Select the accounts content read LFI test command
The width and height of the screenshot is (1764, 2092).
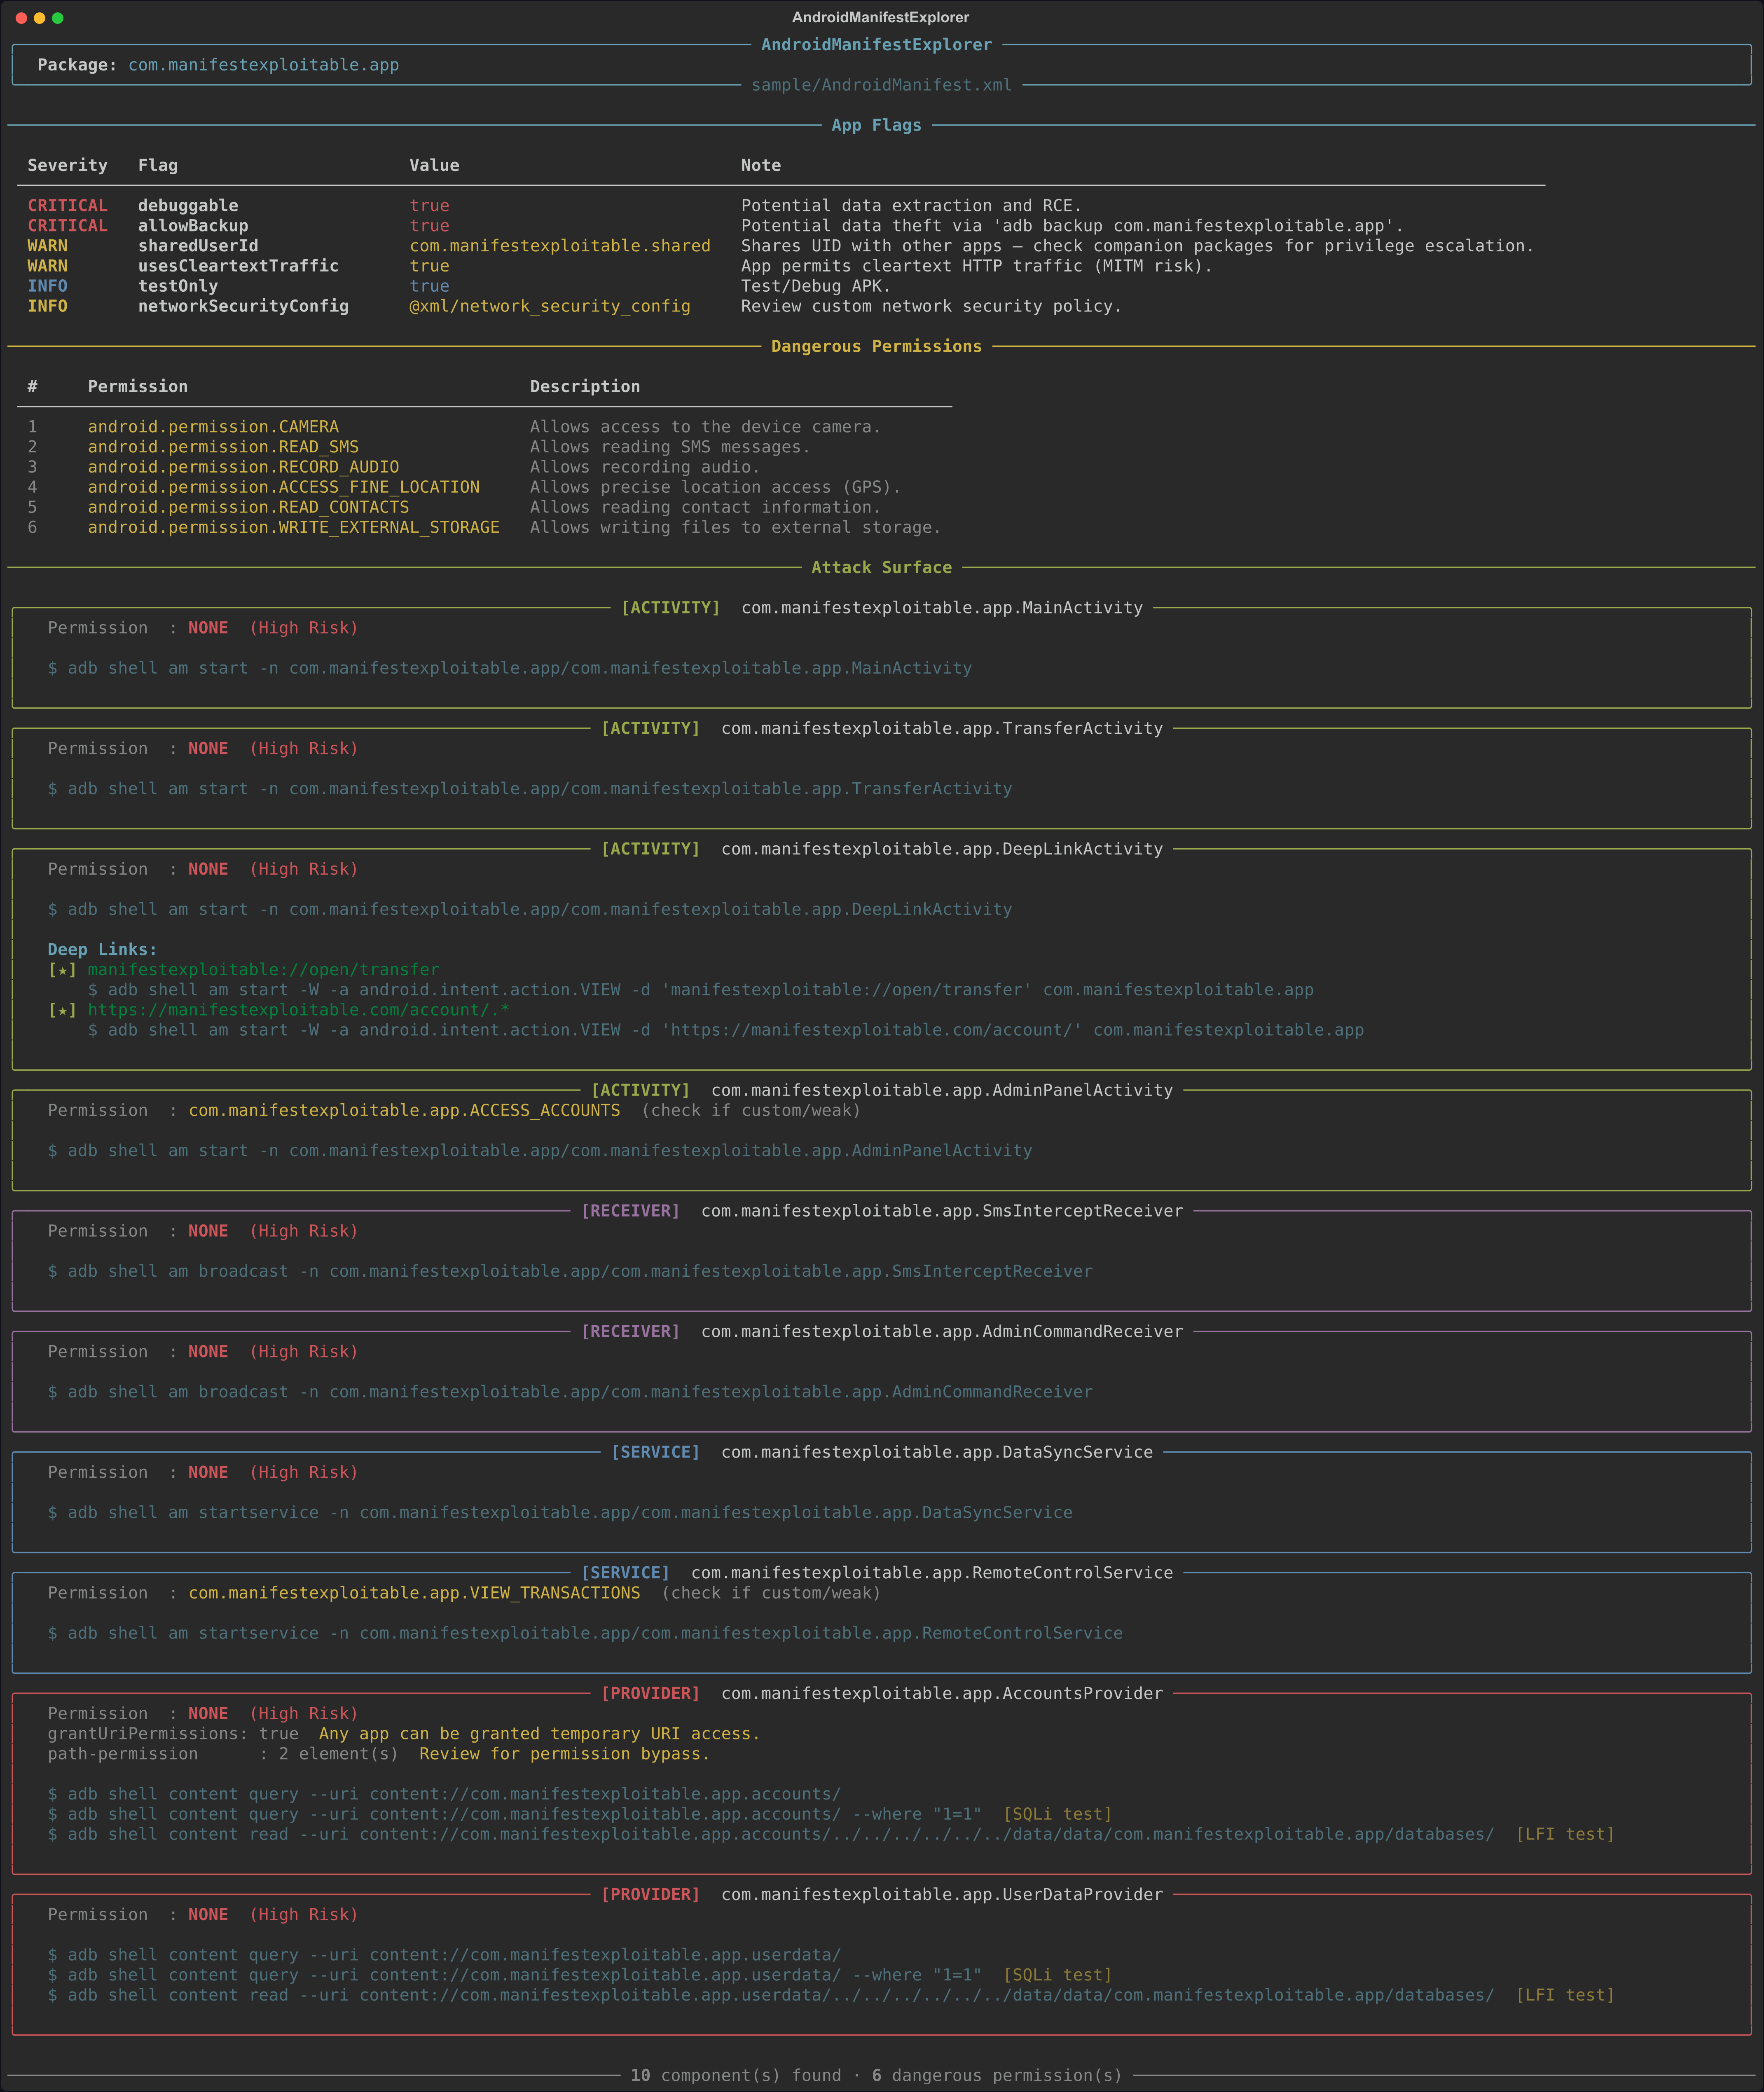point(831,1834)
